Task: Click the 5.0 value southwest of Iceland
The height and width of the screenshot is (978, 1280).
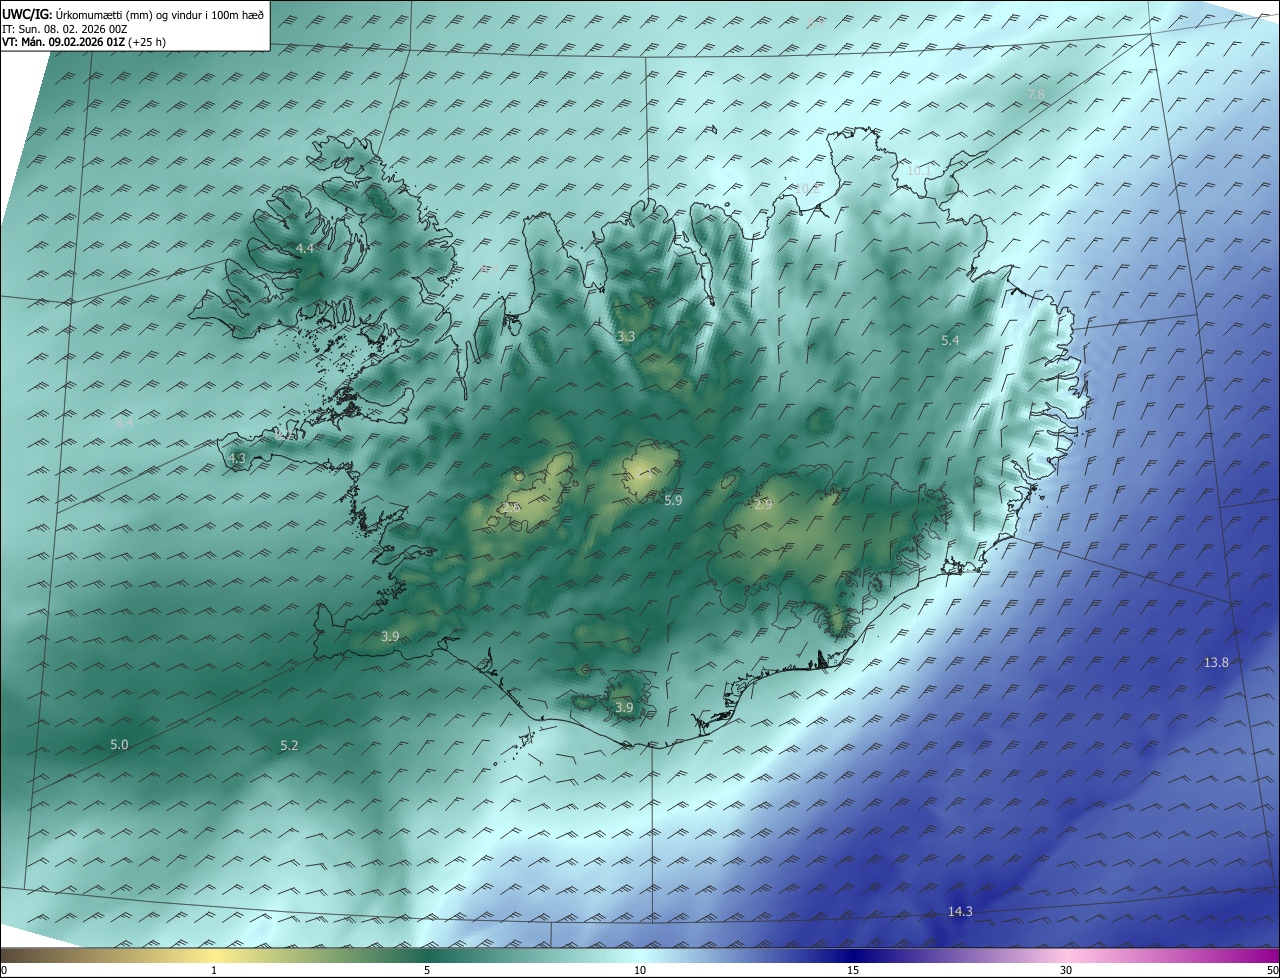Action: click(x=119, y=745)
